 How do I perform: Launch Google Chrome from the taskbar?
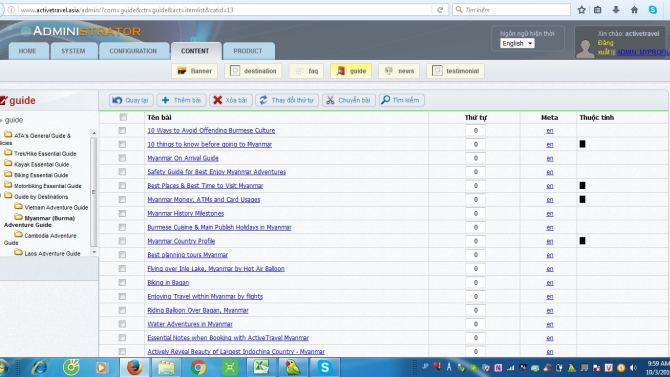point(198,367)
